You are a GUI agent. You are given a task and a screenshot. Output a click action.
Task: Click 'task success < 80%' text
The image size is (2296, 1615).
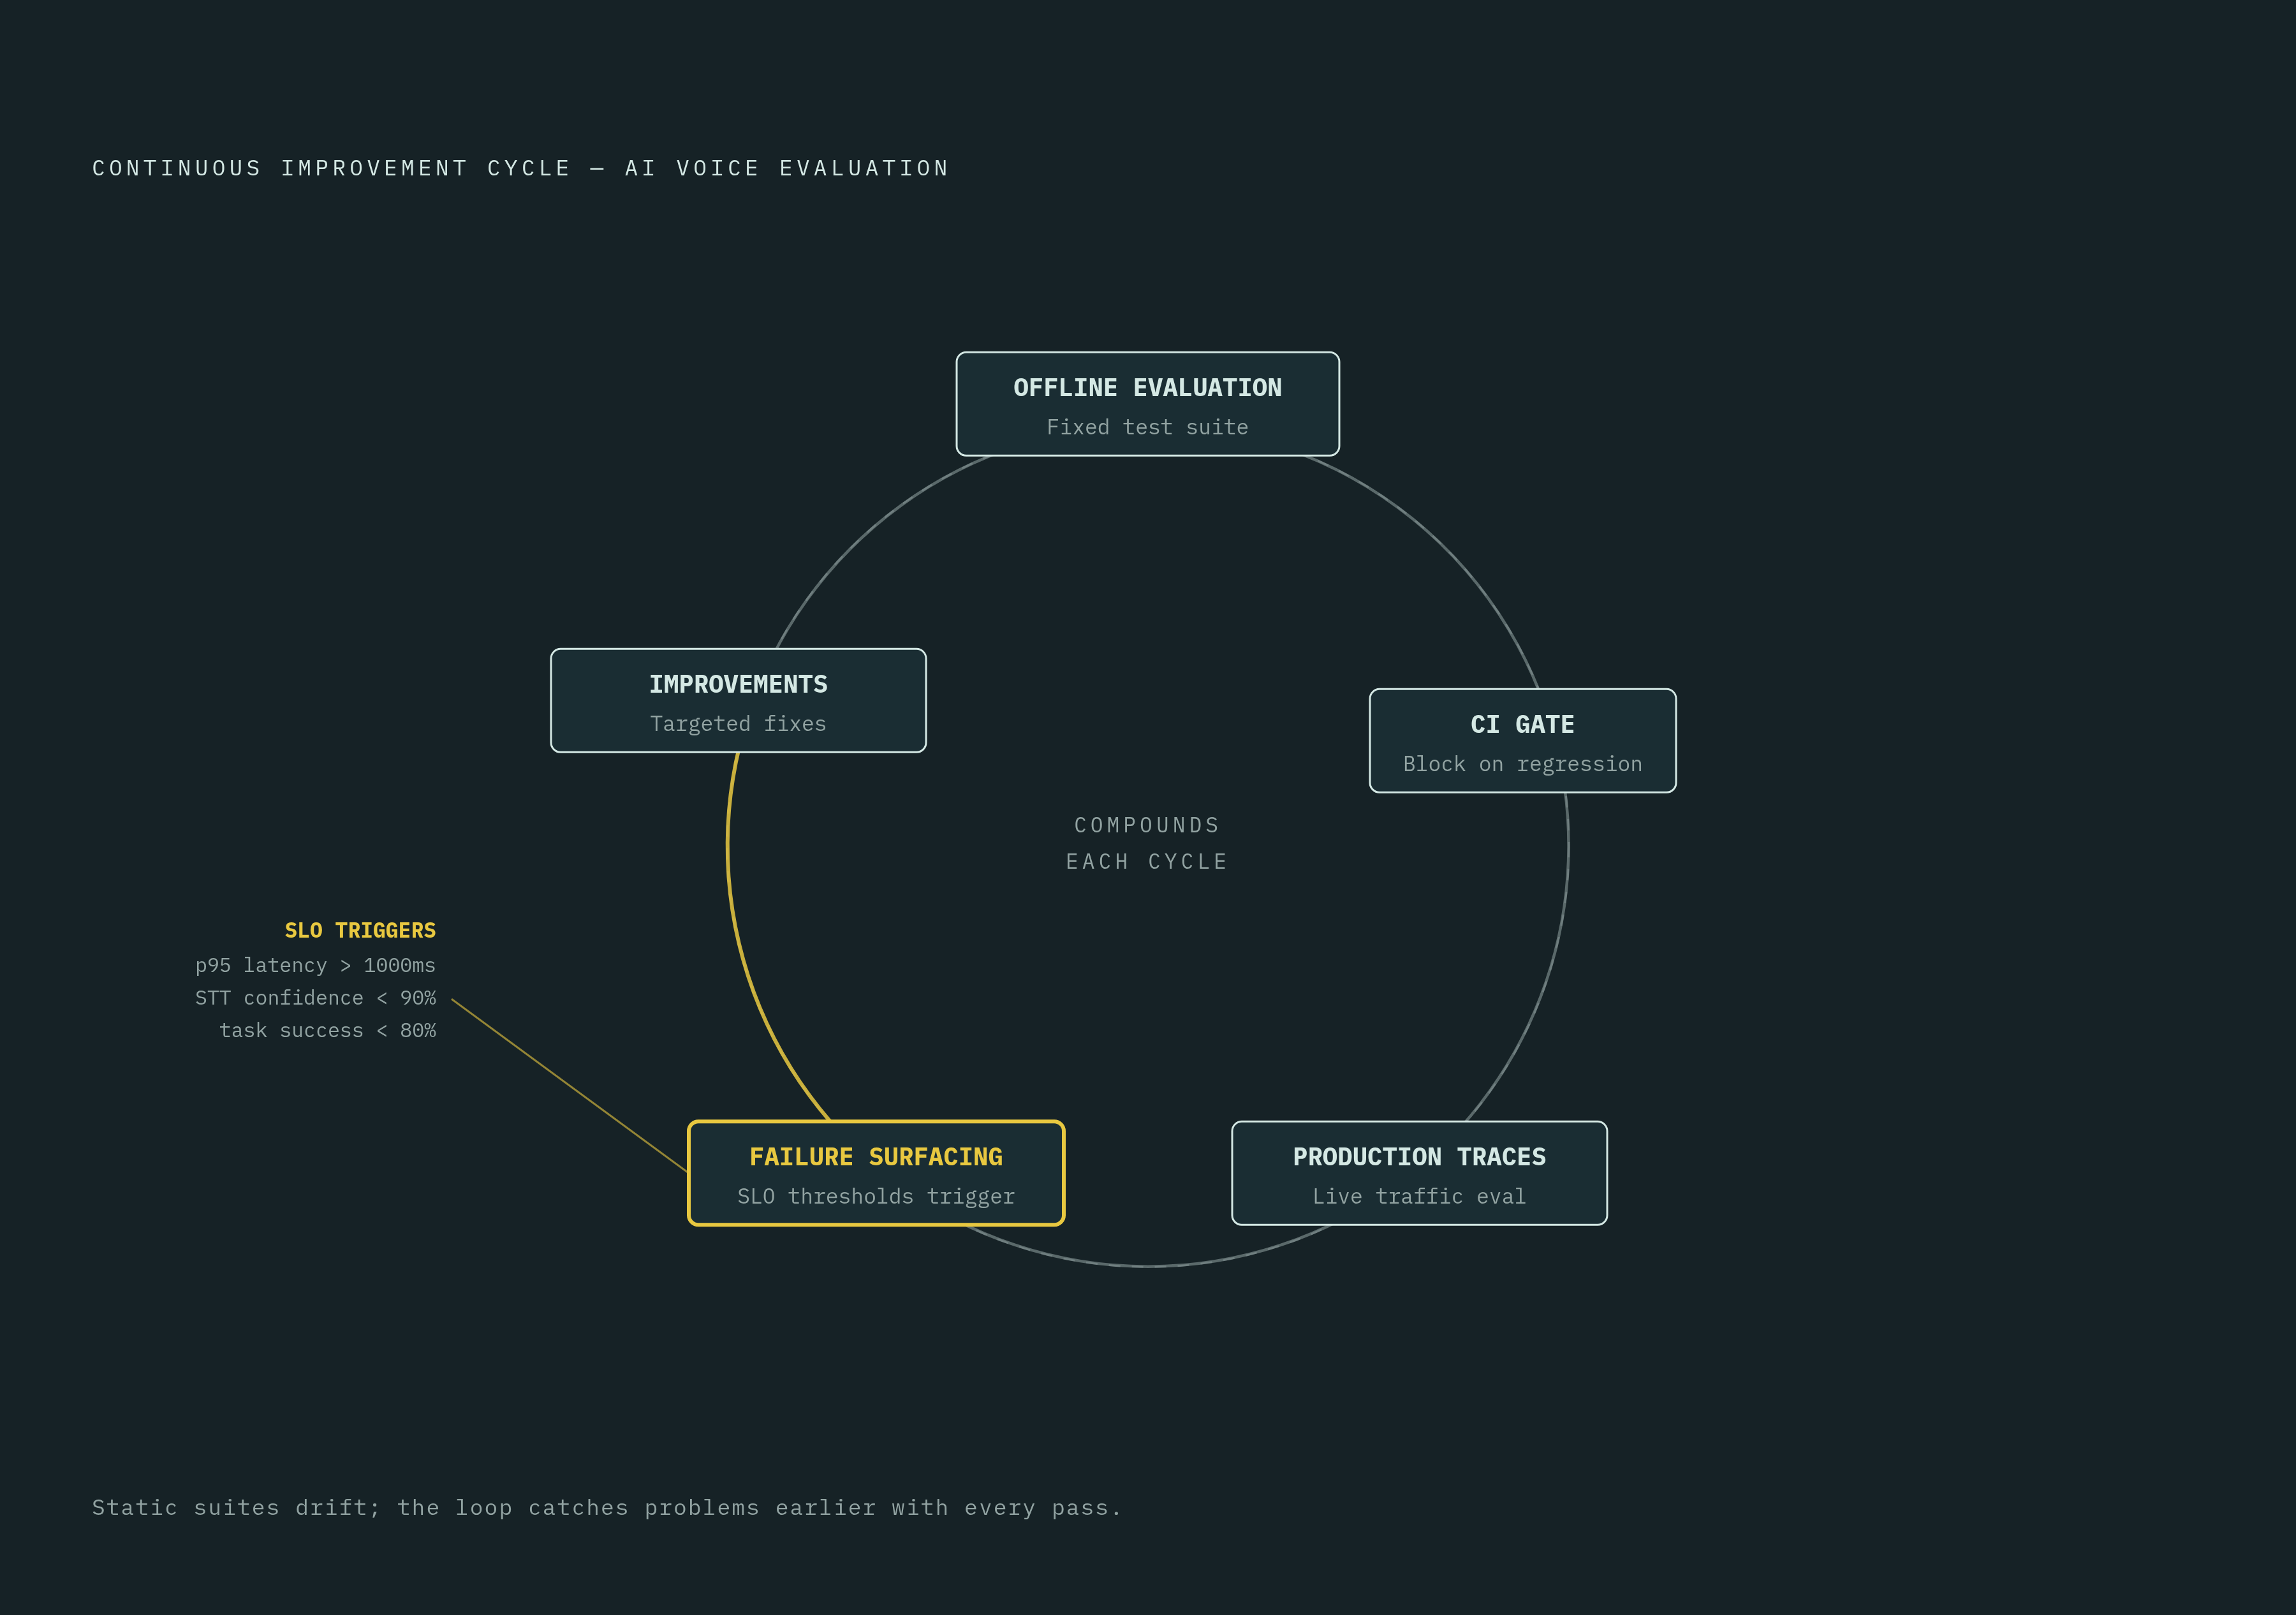tap(327, 1030)
